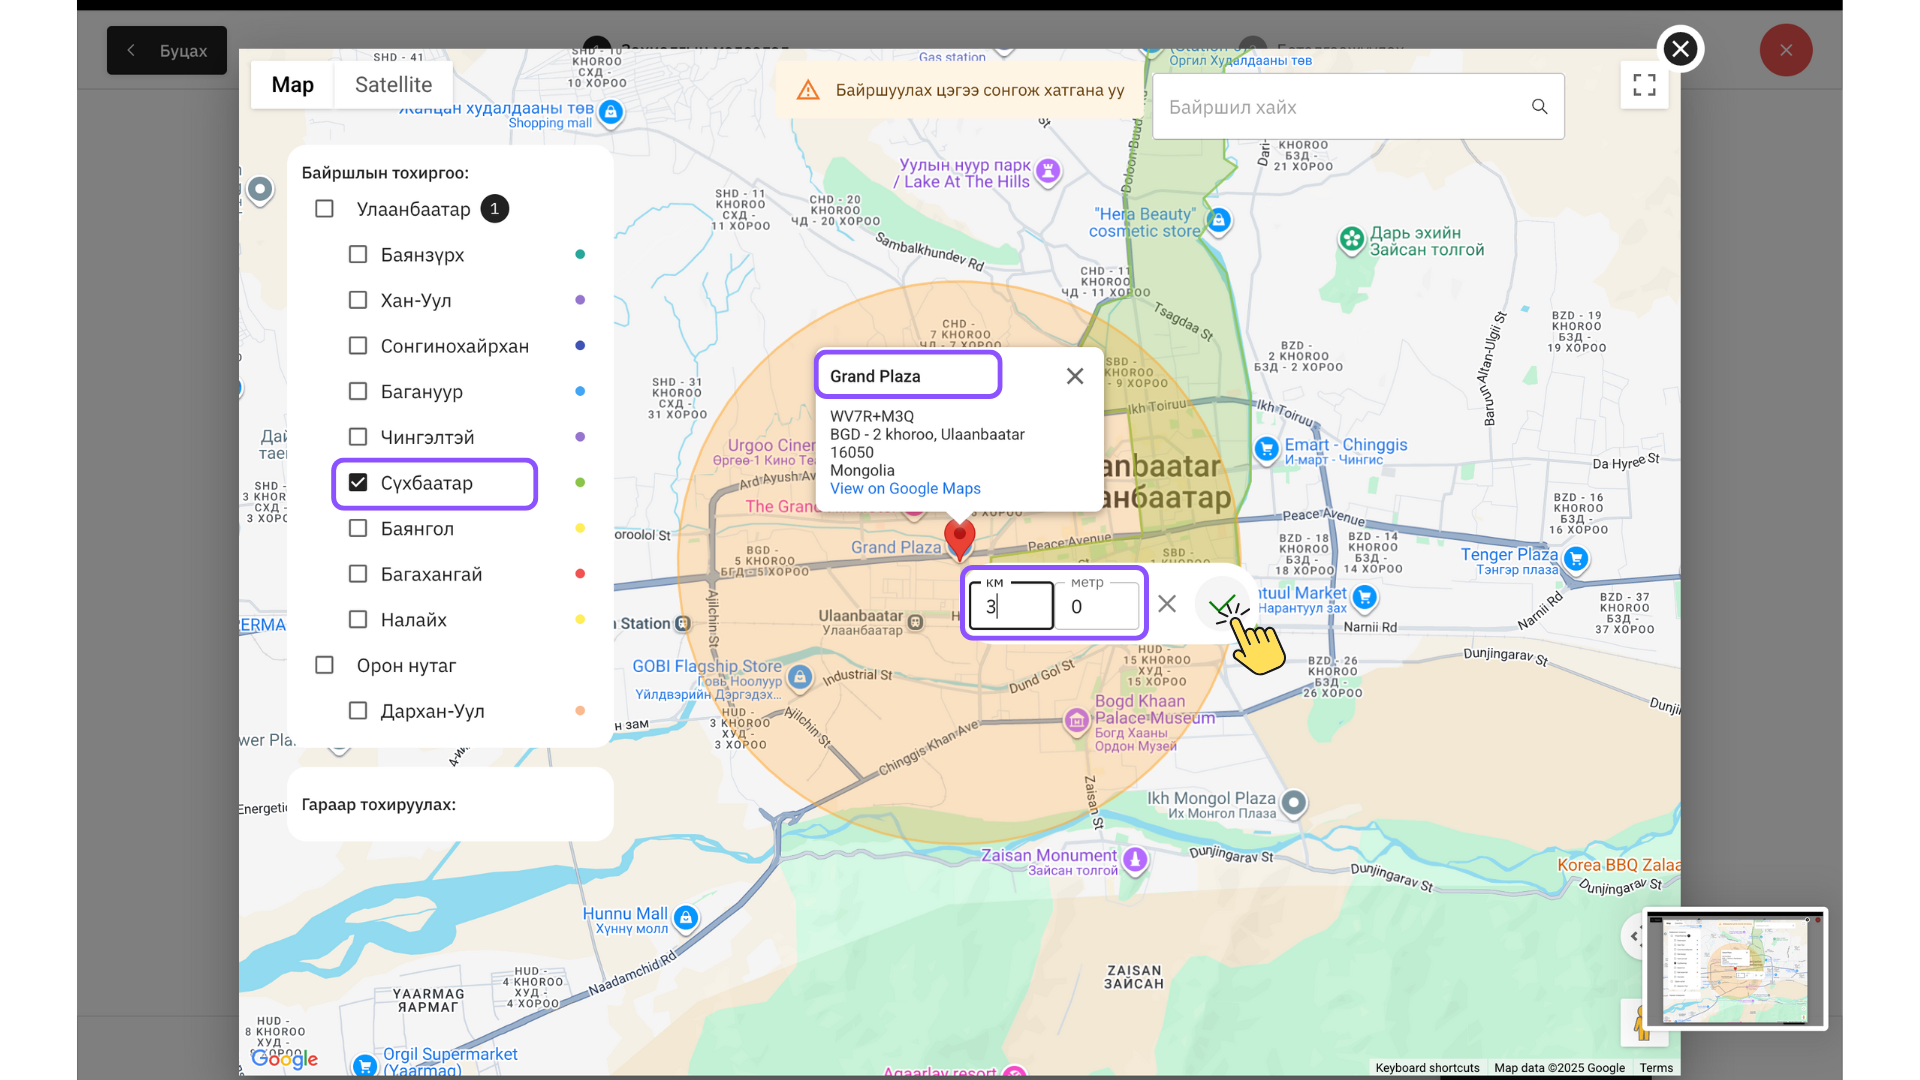The image size is (1920, 1080).
Task: Uncheck the Сүхбаатар district checkbox
Action: (358, 483)
